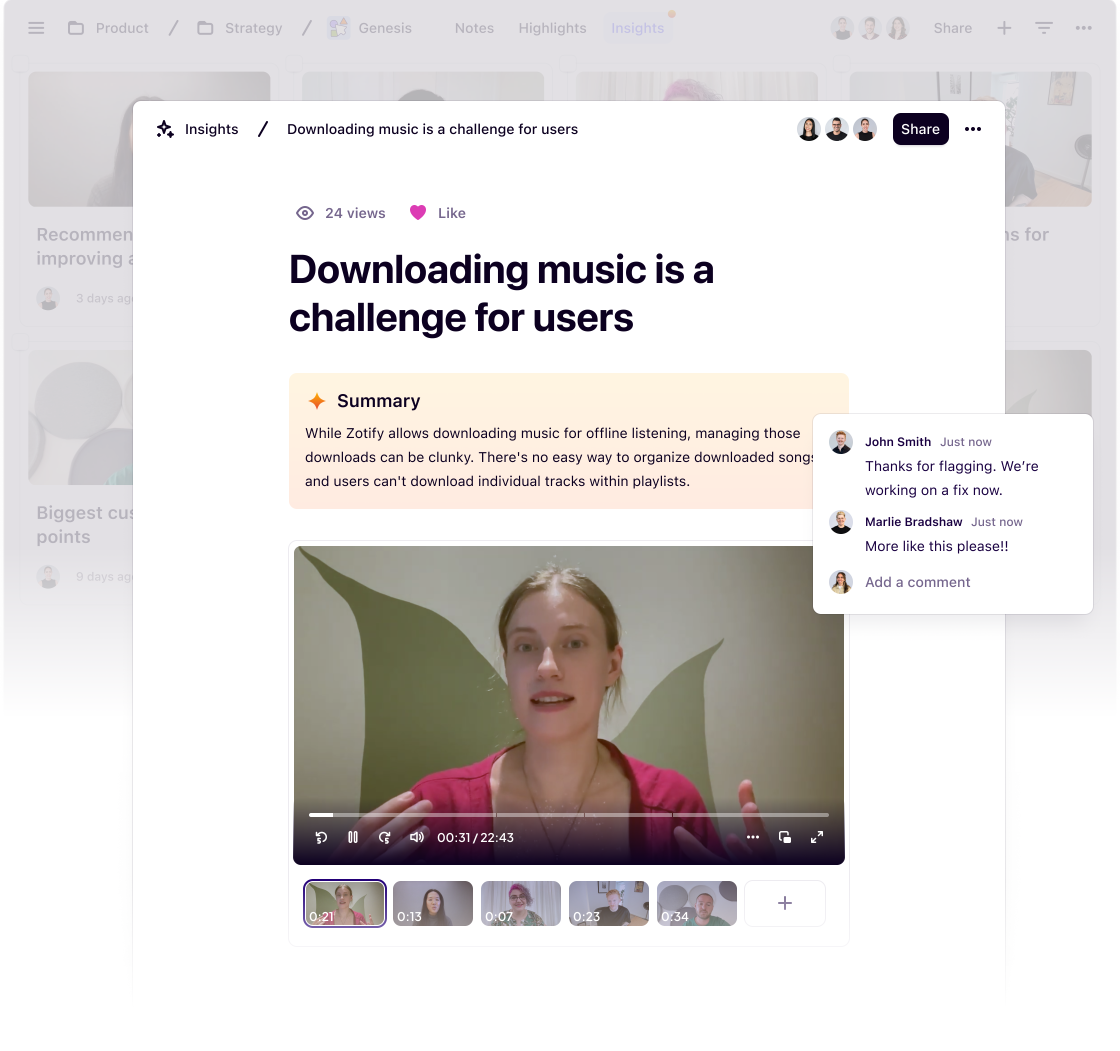Enable picture-in-picture mode icon
This screenshot has height=1051, width=1120.
784,837
